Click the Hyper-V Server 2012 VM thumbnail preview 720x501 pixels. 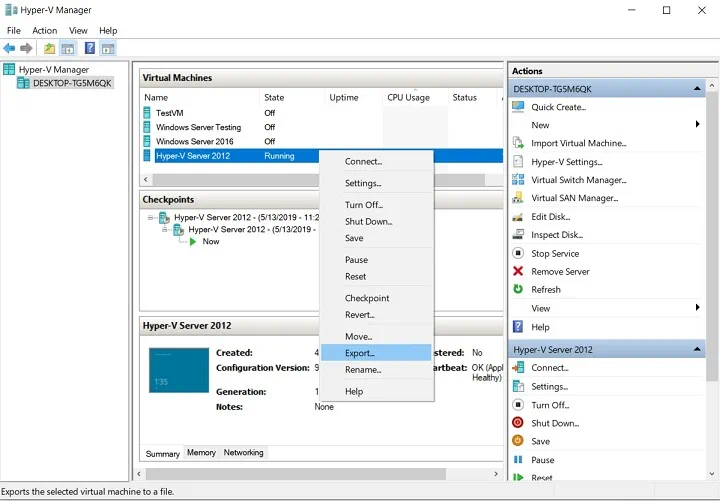tap(178, 370)
